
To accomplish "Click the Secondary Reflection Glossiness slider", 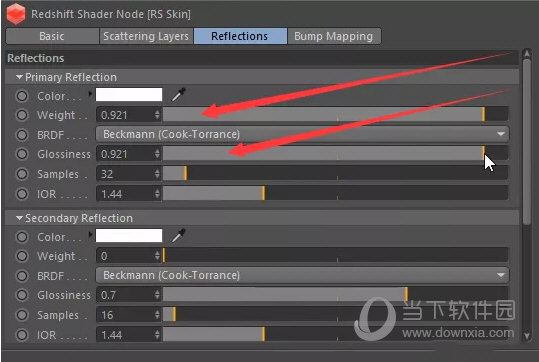I will point(336,294).
